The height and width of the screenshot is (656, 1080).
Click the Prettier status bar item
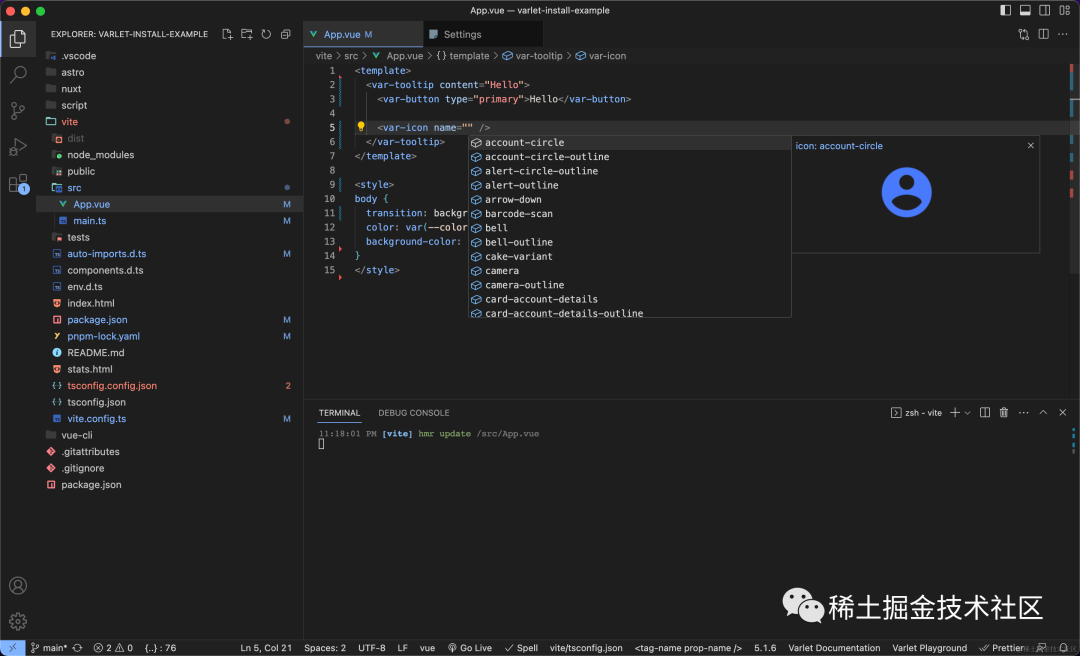coord(1001,648)
